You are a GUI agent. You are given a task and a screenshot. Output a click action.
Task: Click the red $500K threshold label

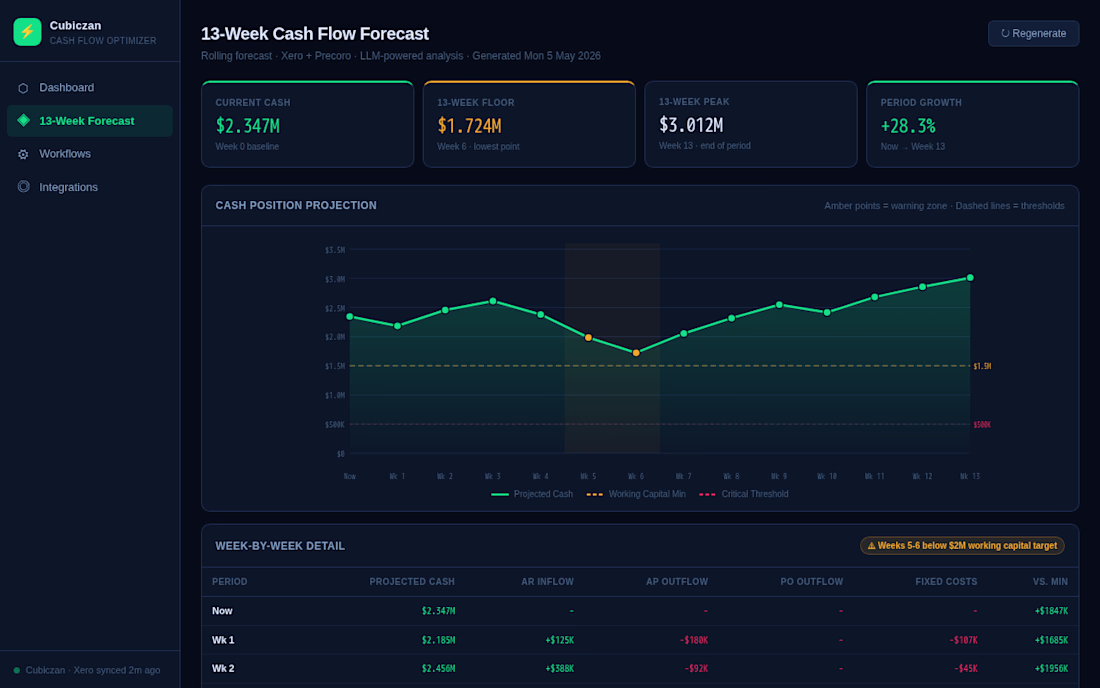pyautogui.click(x=982, y=425)
